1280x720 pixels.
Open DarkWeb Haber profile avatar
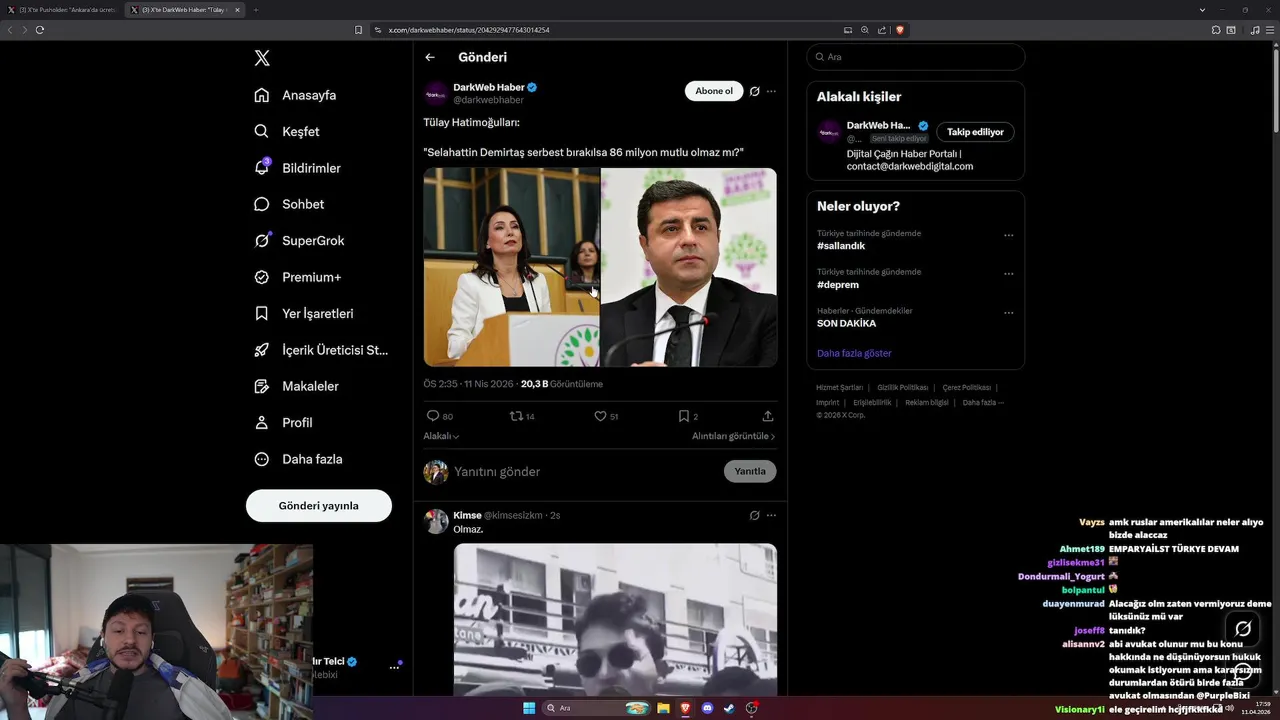point(436,94)
